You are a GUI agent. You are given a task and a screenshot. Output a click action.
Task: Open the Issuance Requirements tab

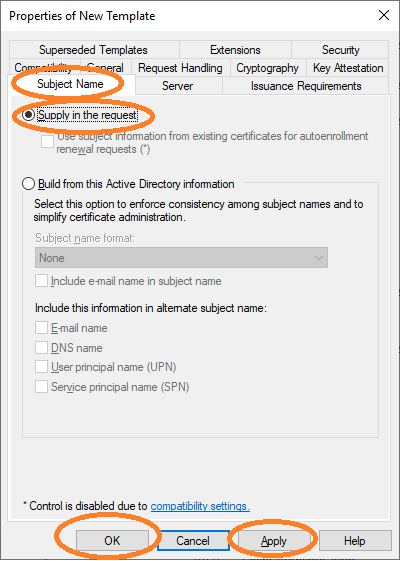tap(306, 86)
